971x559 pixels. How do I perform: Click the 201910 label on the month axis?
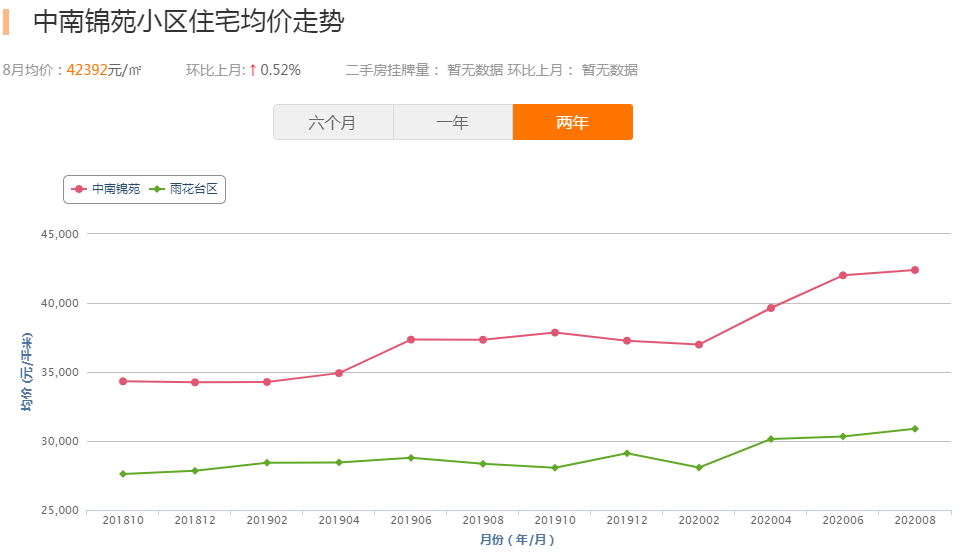pyautogui.click(x=555, y=520)
